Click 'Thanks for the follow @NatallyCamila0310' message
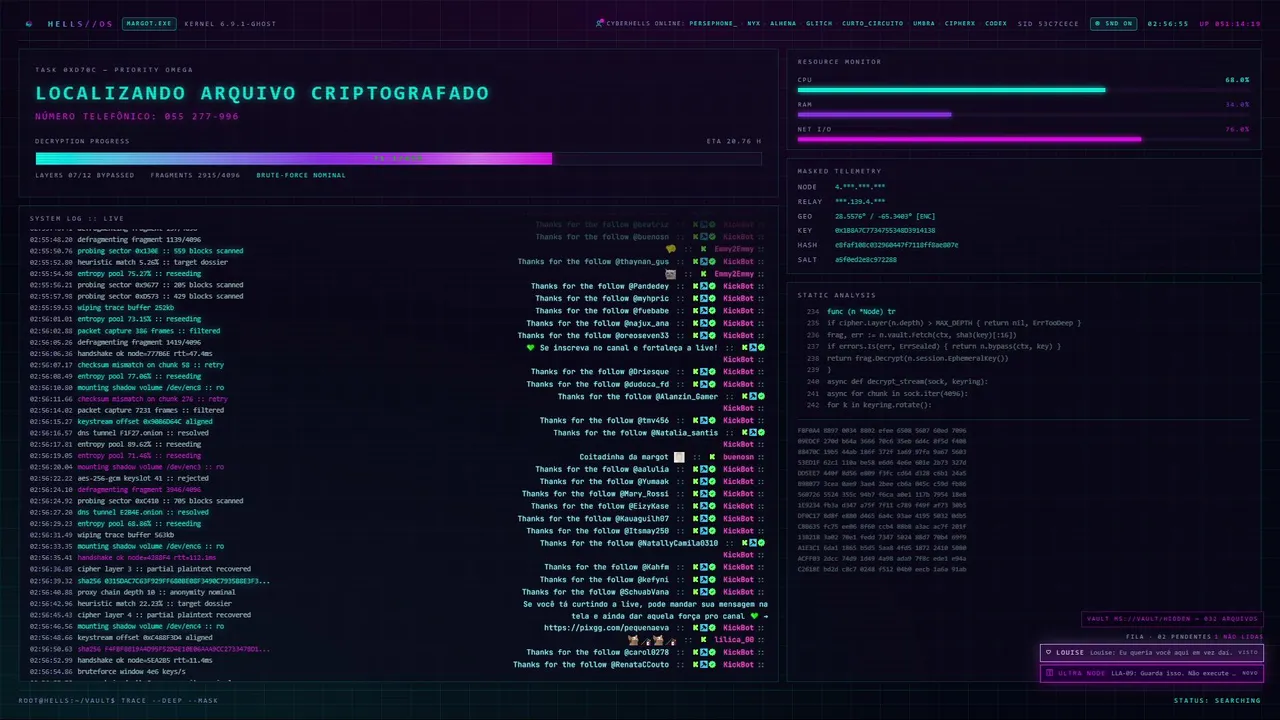The width and height of the screenshot is (1280, 720). 629,543
